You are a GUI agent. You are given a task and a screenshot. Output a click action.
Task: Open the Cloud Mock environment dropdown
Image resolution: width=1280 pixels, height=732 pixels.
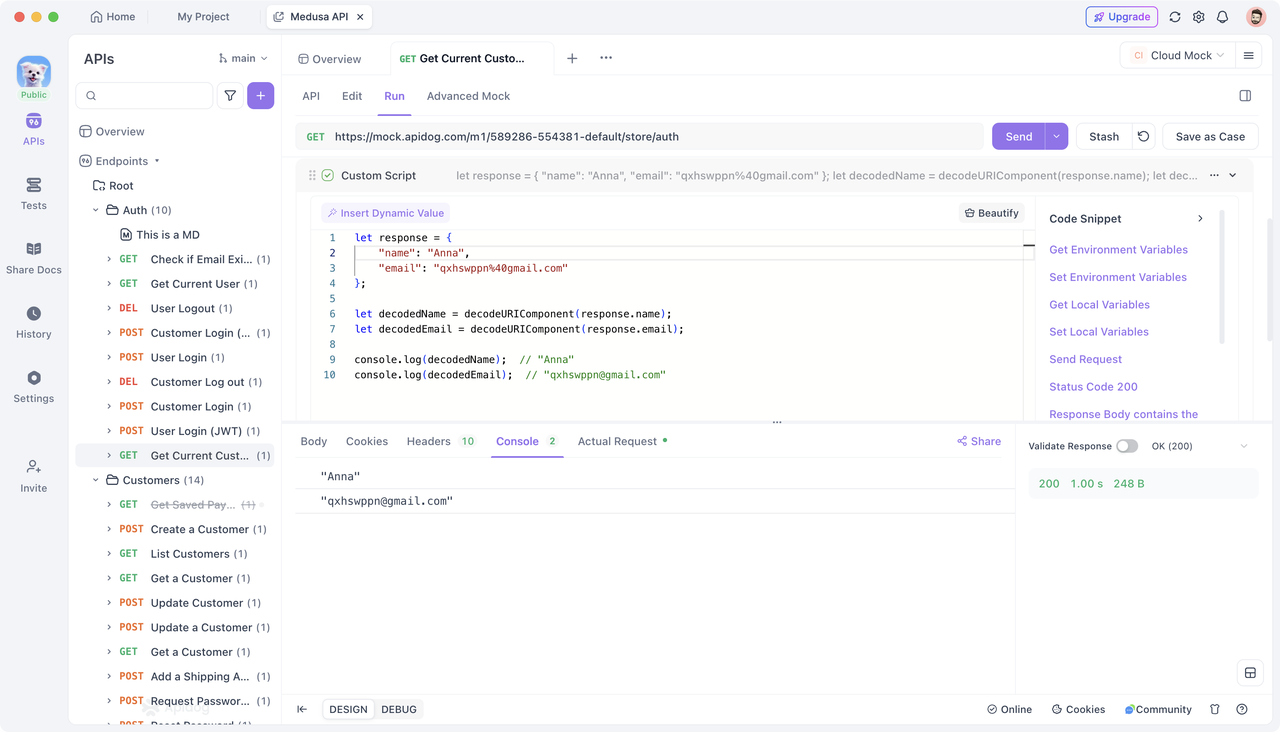pos(1176,56)
